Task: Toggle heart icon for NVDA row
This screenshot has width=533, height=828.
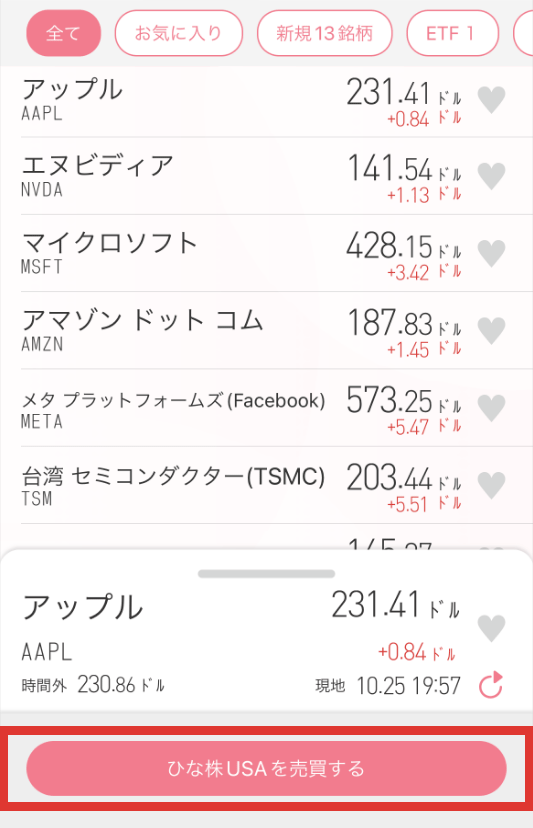Action: 491,176
